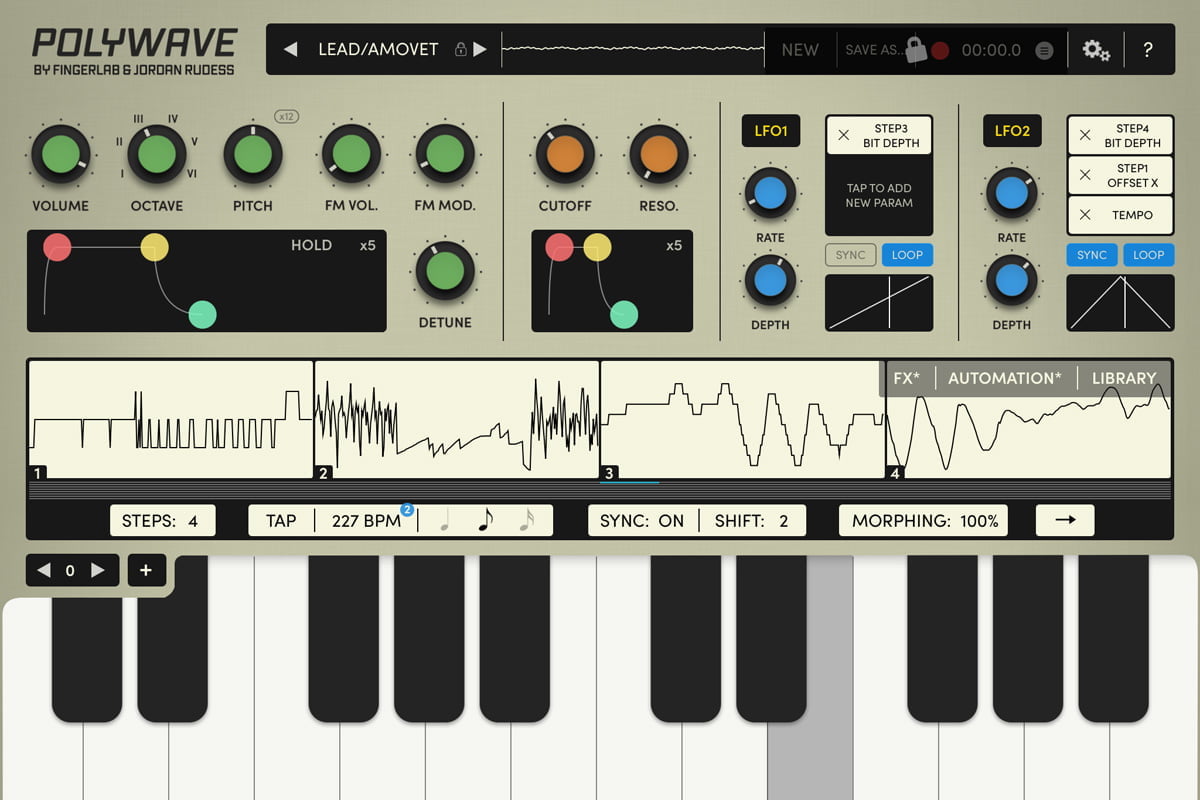Click the orange CUTOFF knob
The height and width of the screenshot is (800, 1200).
(565, 155)
